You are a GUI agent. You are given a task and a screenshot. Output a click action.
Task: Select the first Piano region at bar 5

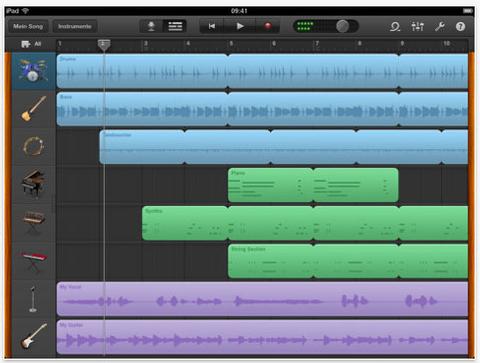pyautogui.click(x=271, y=185)
